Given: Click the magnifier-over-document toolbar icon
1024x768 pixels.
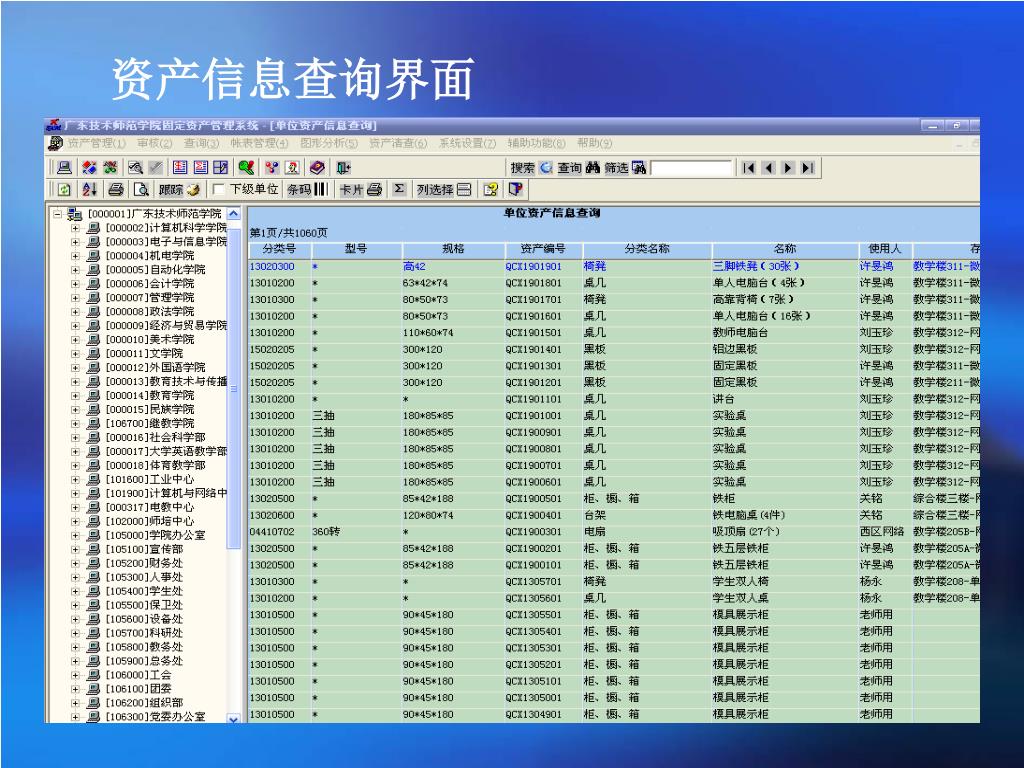Looking at the screenshot, I should [x=135, y=168].
